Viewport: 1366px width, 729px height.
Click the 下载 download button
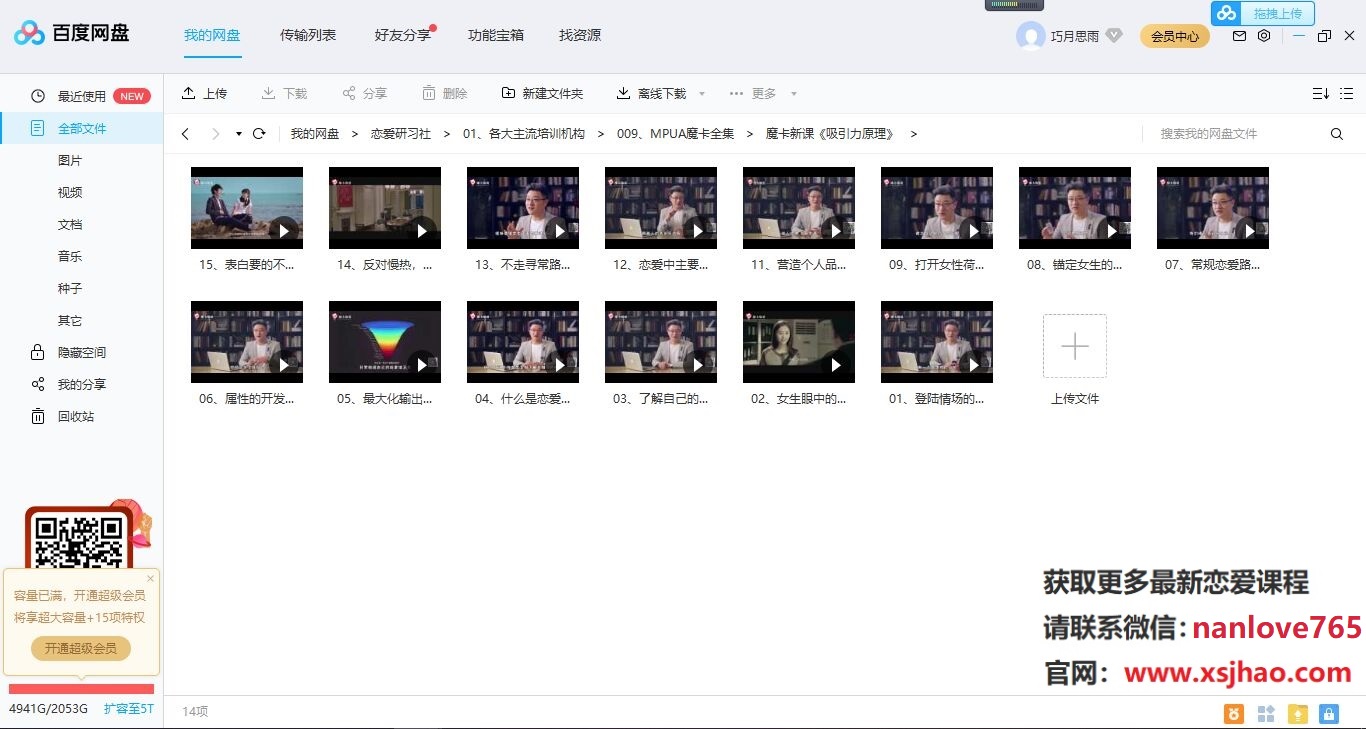click(x=284, y=93)
